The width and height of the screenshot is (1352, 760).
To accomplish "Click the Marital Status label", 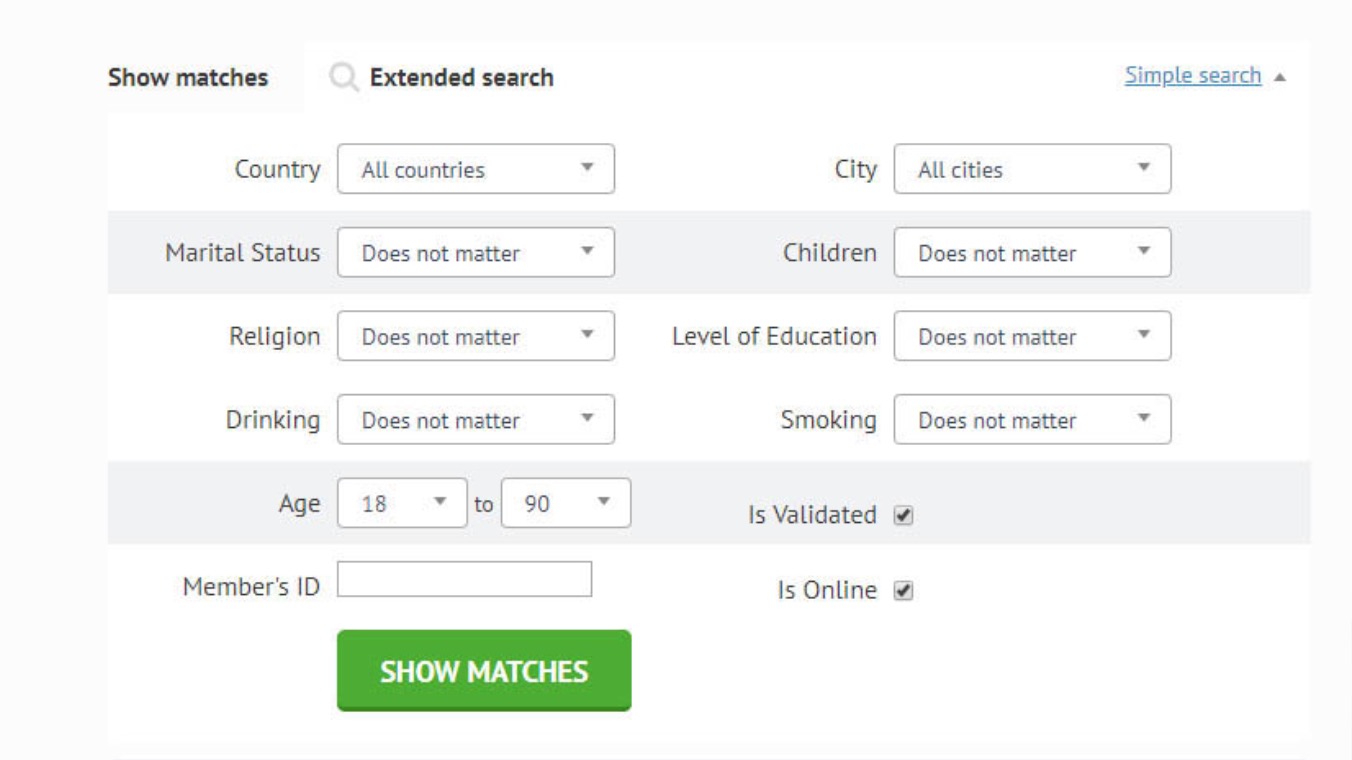I will 243,252.
